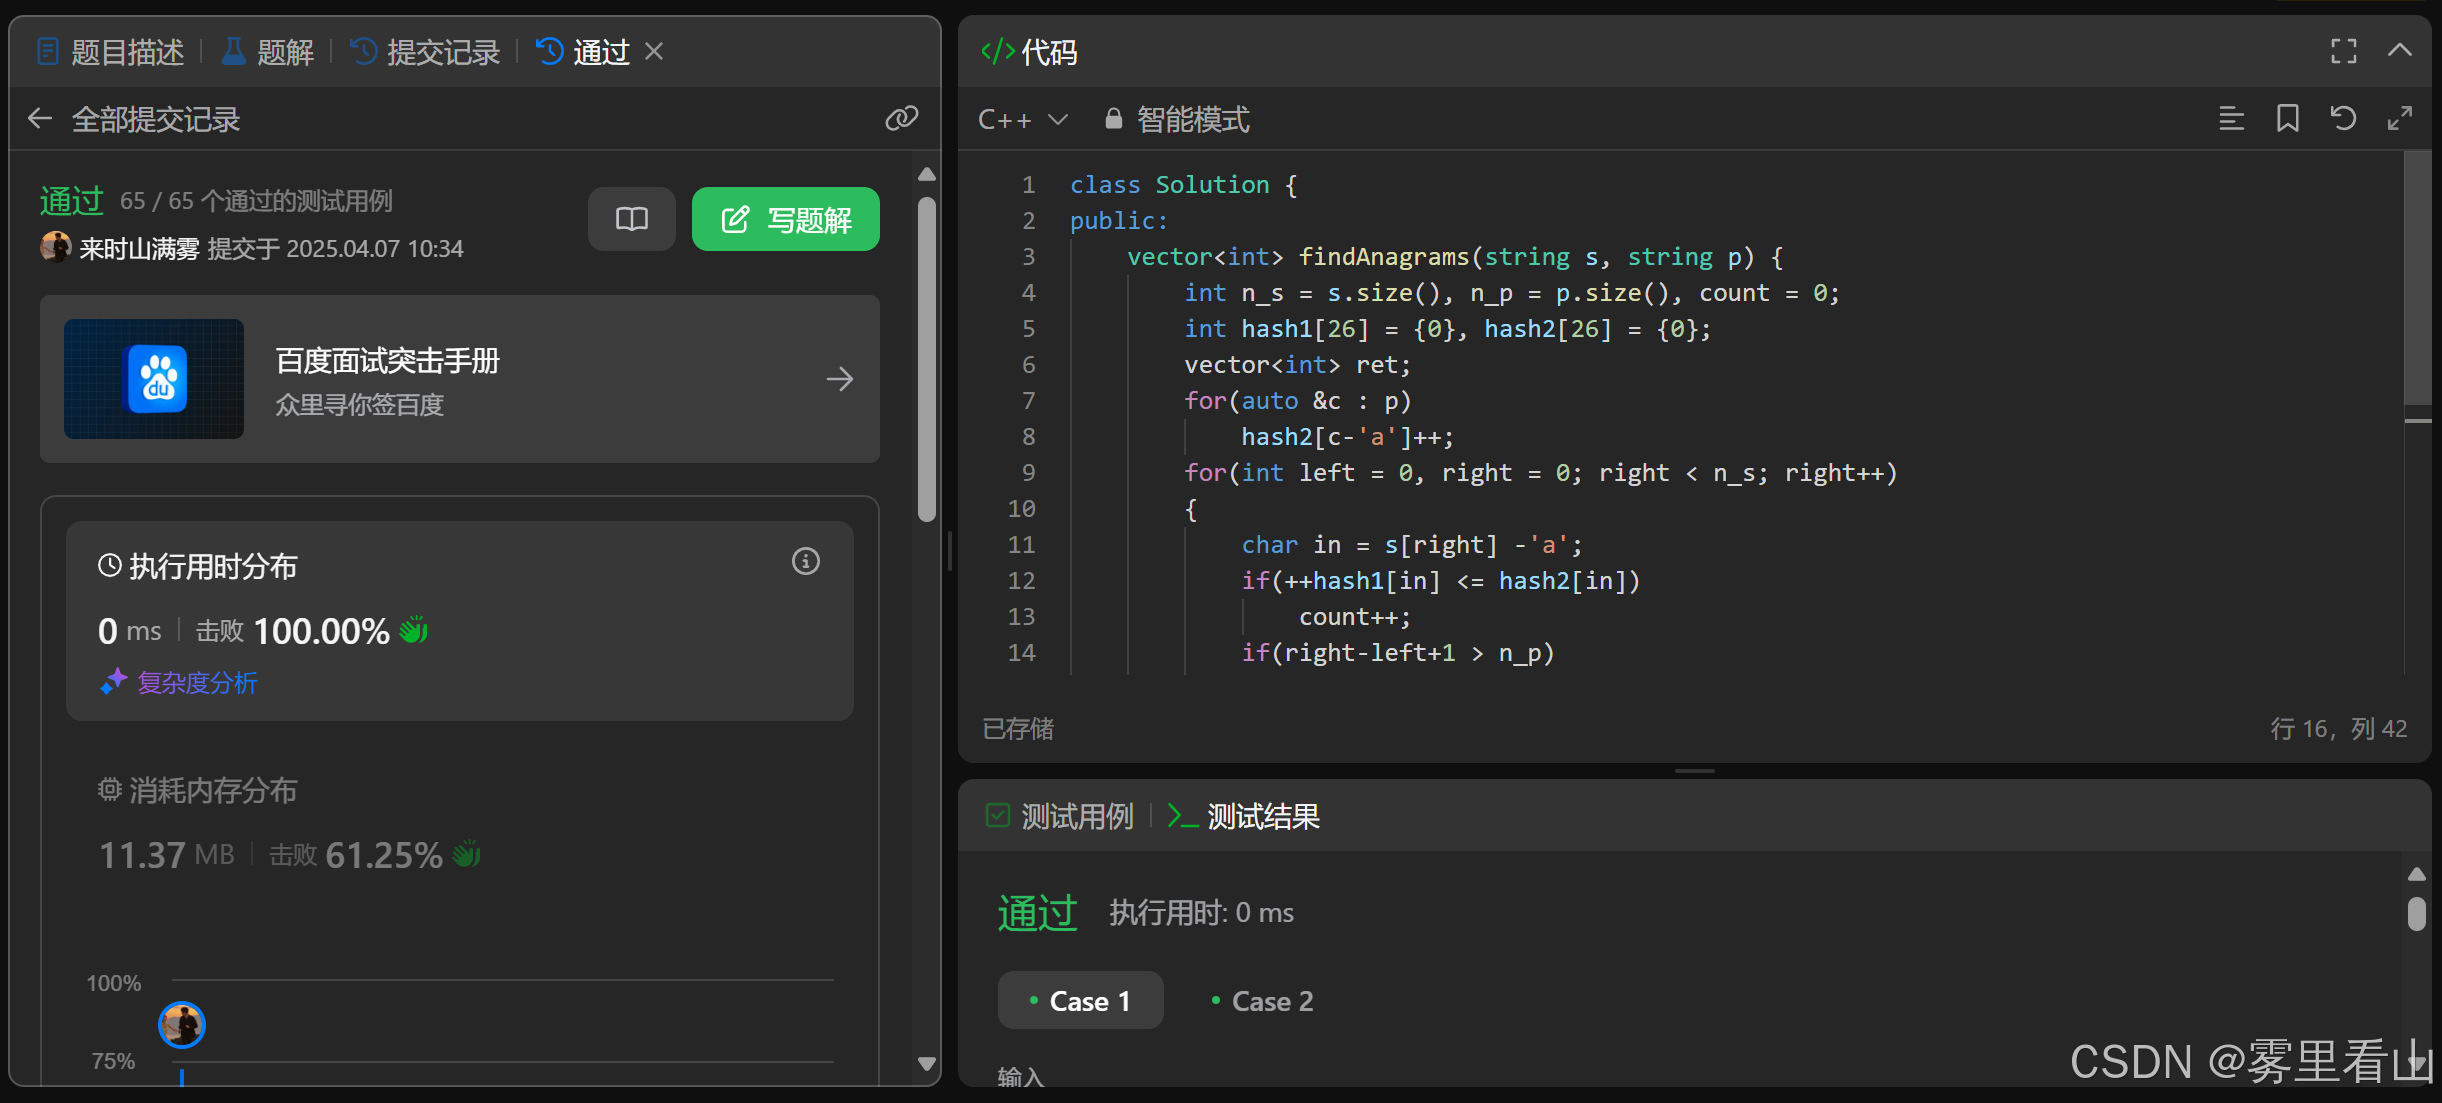Open the 提交记录 tab
Viewport: 2442px width, 1103px height.
click(426, 52)
